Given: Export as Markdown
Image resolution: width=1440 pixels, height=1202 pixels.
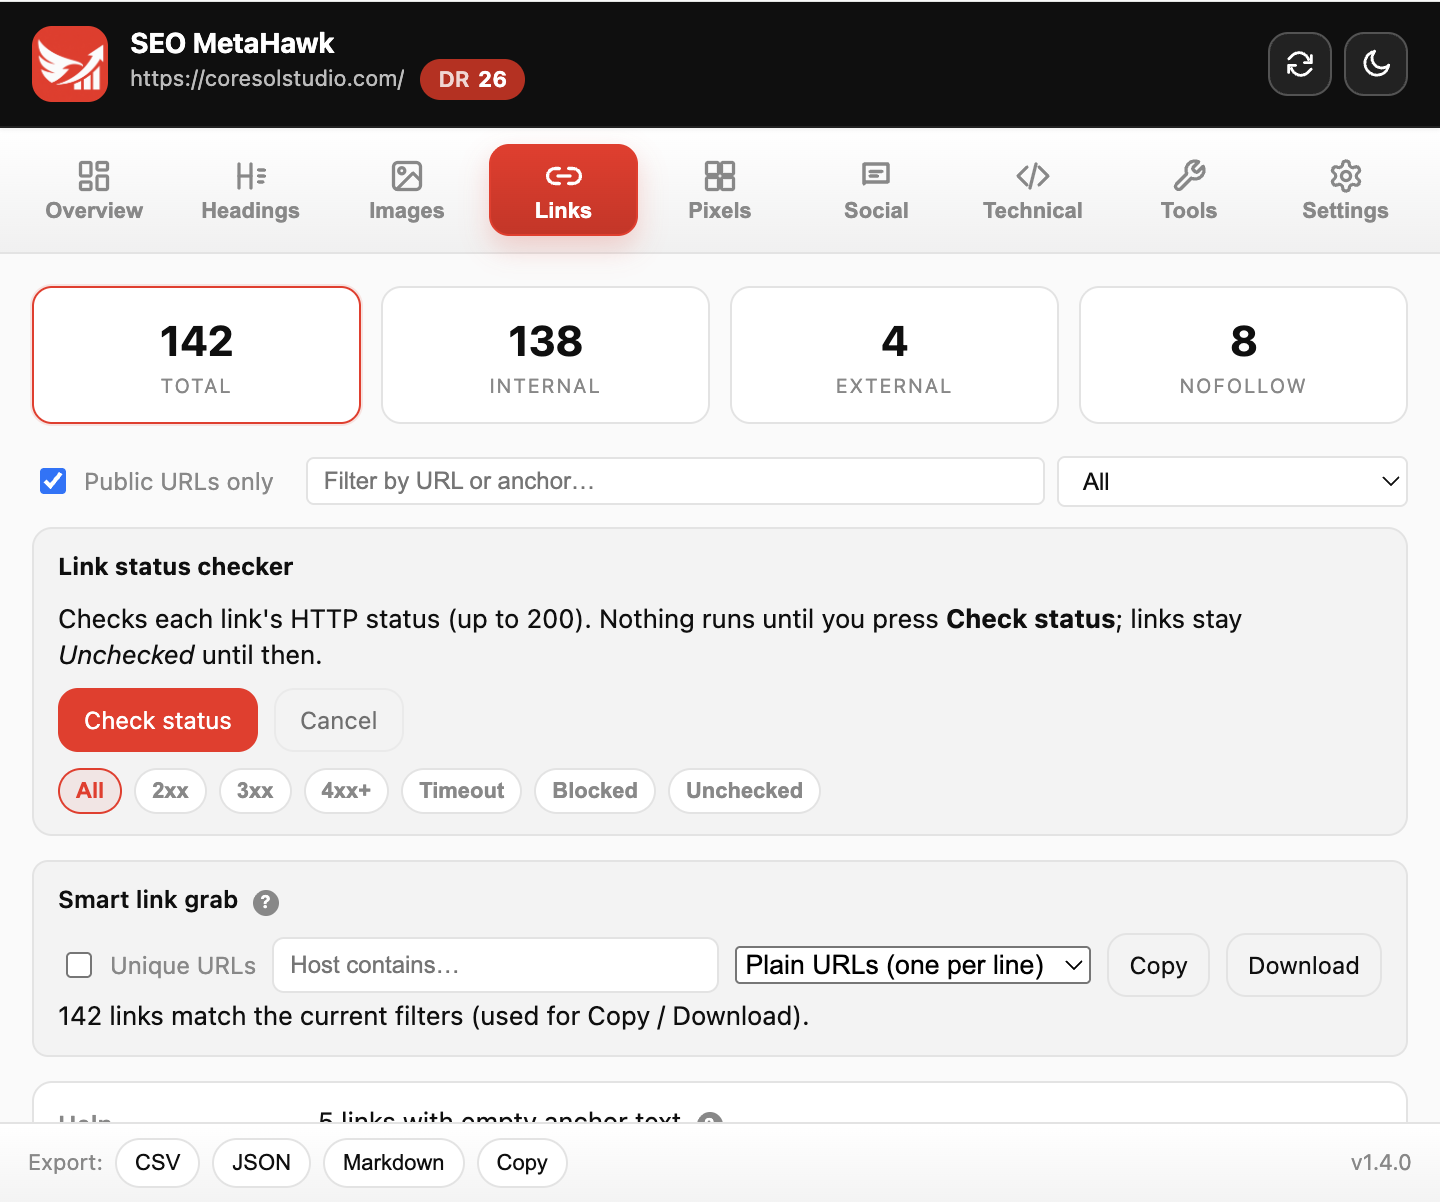Looking at the screenshot, I should (394, 1162).
